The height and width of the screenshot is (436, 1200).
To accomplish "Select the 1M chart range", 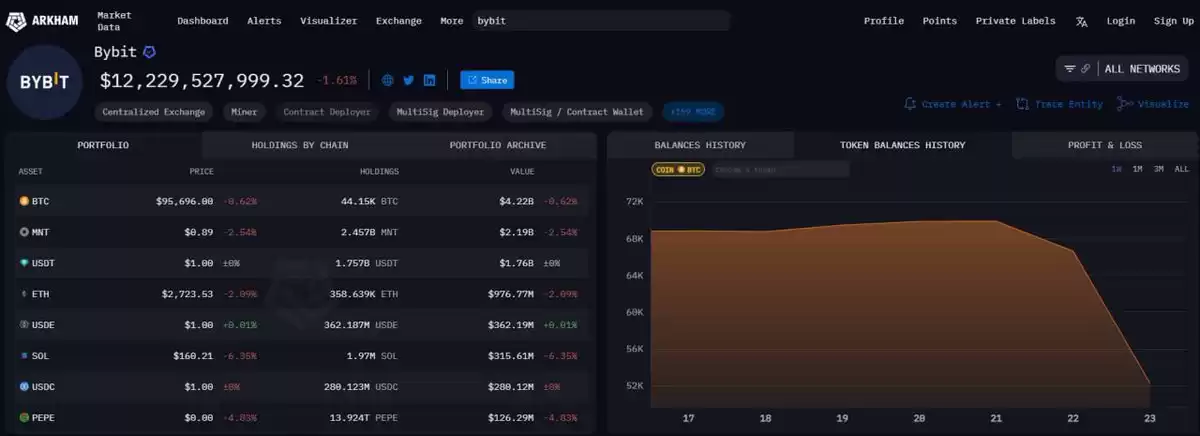I will [1138, 169].
